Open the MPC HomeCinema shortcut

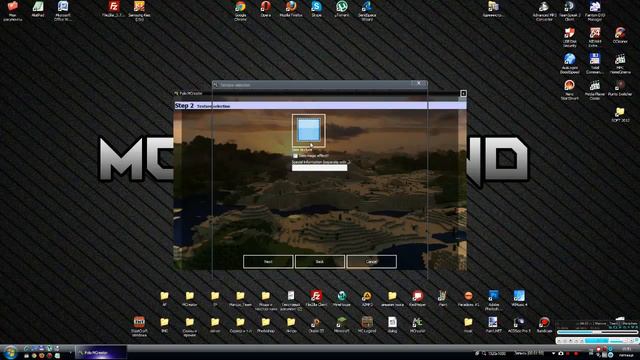click(x=620, y=63)
